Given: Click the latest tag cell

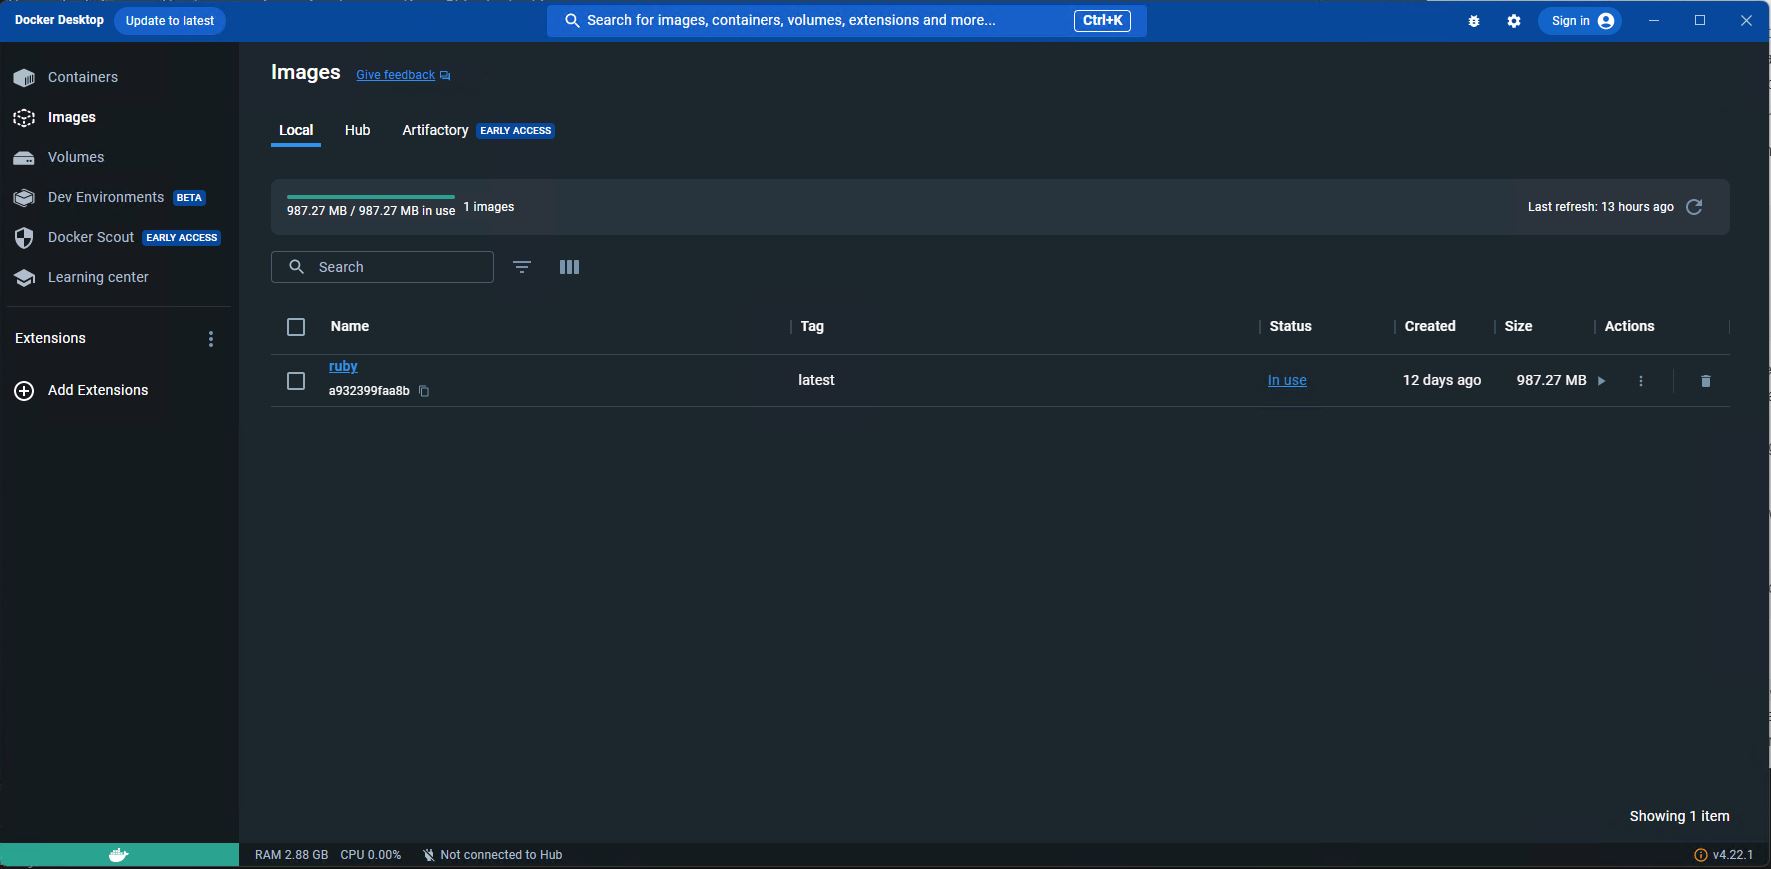Looking at the screenshot, I should point(816,380).
